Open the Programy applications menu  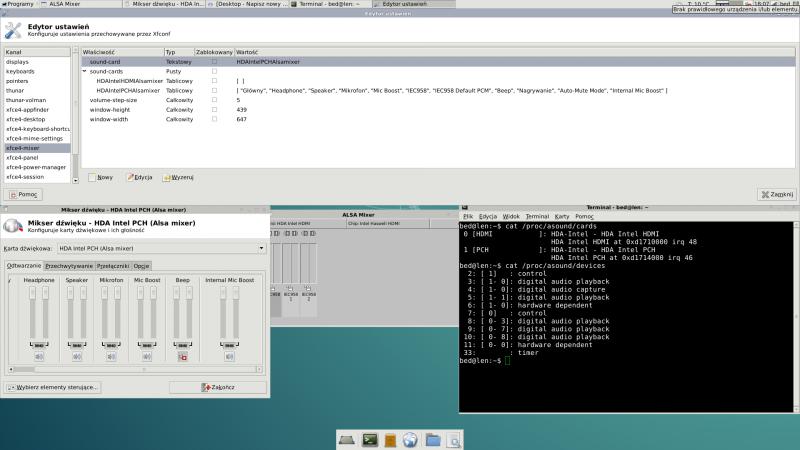click(17, 5)
